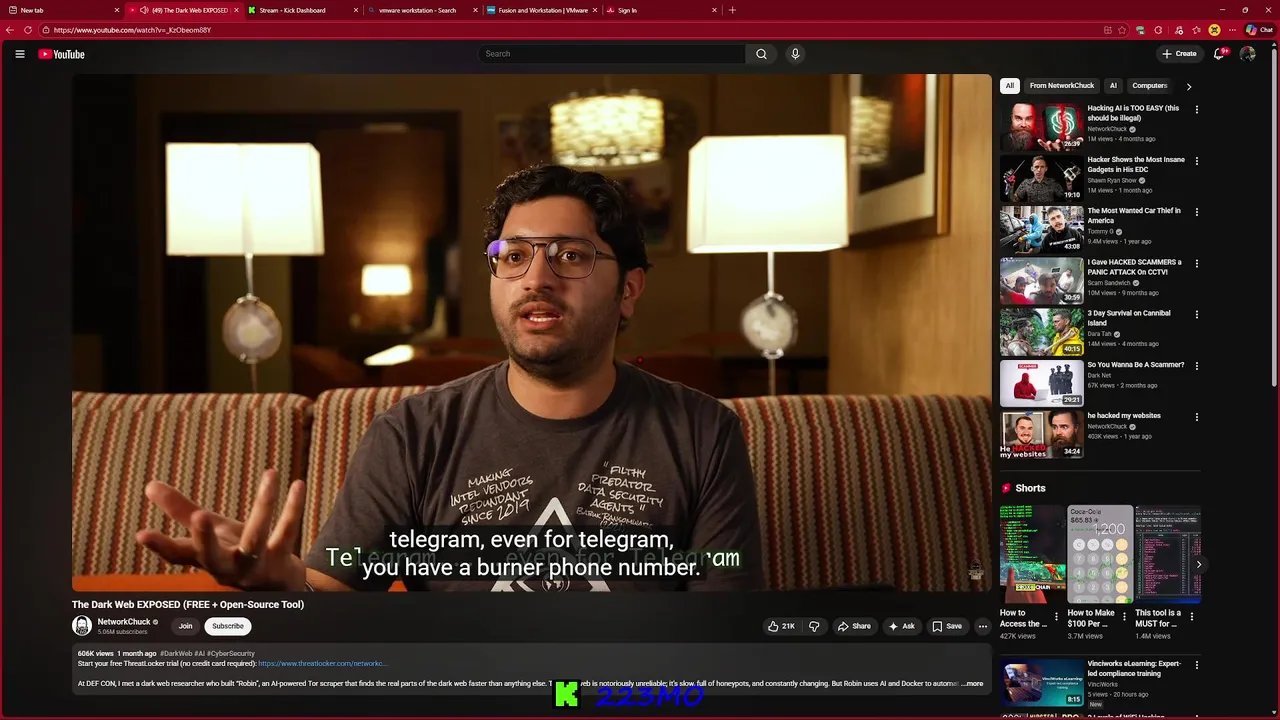Go to the YouTube home logo
1280x720 pixels.
(61, 54)
